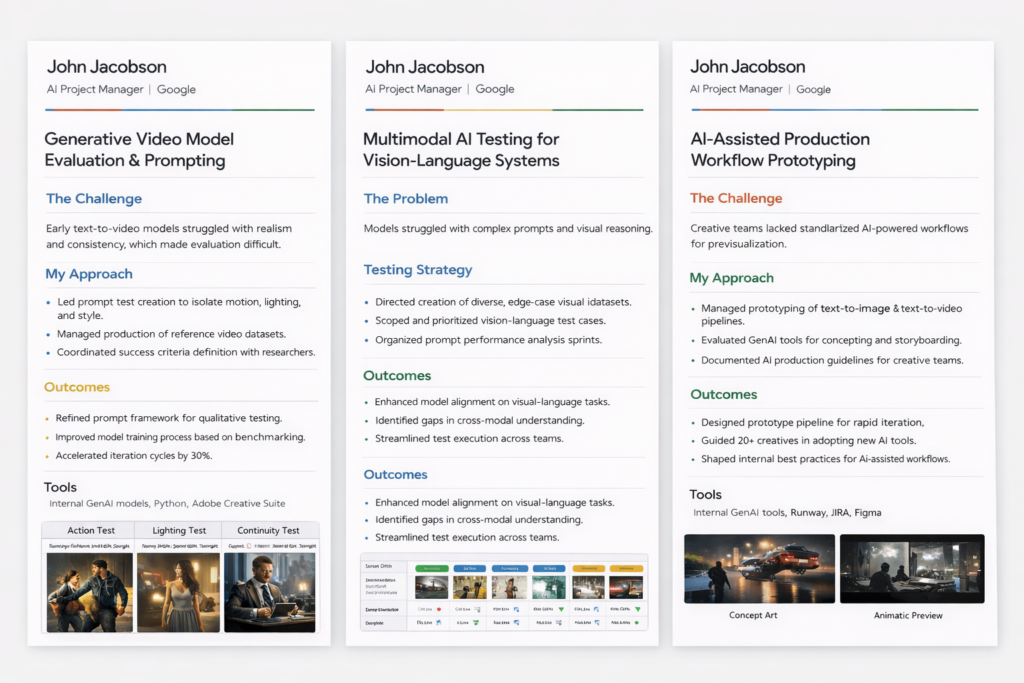Click the yellow Outcomes heading in the left card

click(x=77, y=387)
